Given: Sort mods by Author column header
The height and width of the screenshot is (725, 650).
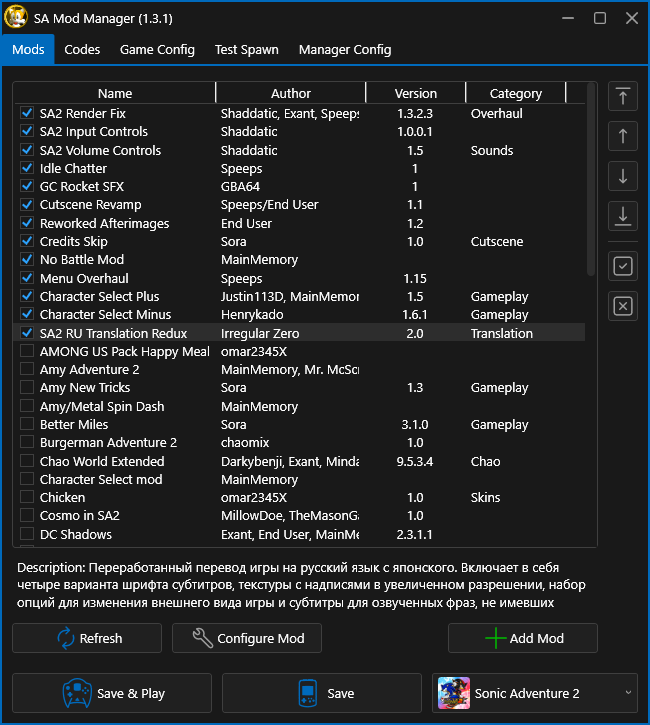Looking at the screenshot, I should (x=291, y=93).
